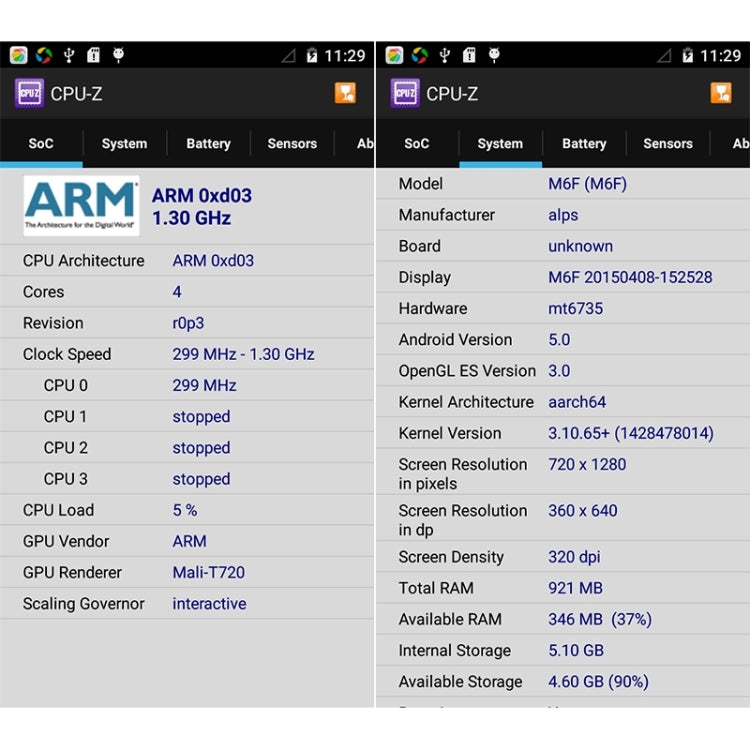Tap Android Version '5.0'
The height and width of the screenshot is (750, 750).
559,340
